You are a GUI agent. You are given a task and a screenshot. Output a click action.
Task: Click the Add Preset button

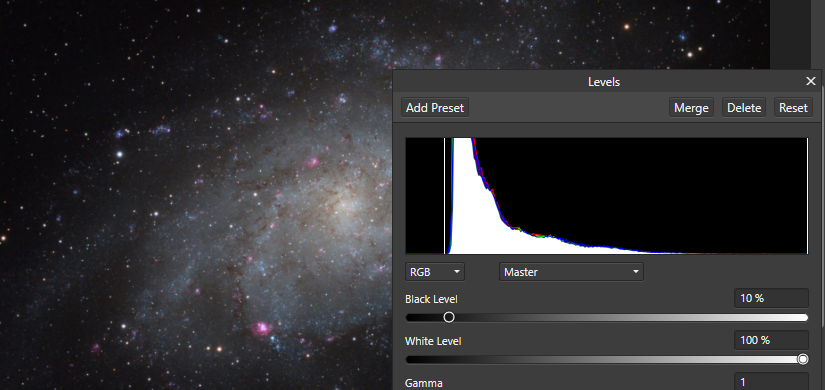[435, 107]
